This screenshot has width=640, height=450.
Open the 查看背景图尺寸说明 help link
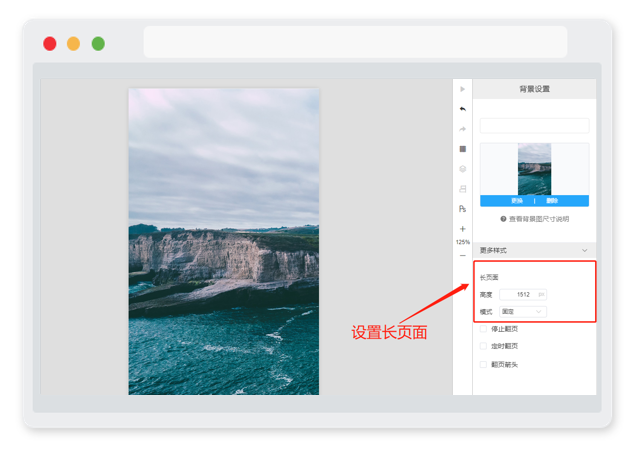tap(535, 219)
